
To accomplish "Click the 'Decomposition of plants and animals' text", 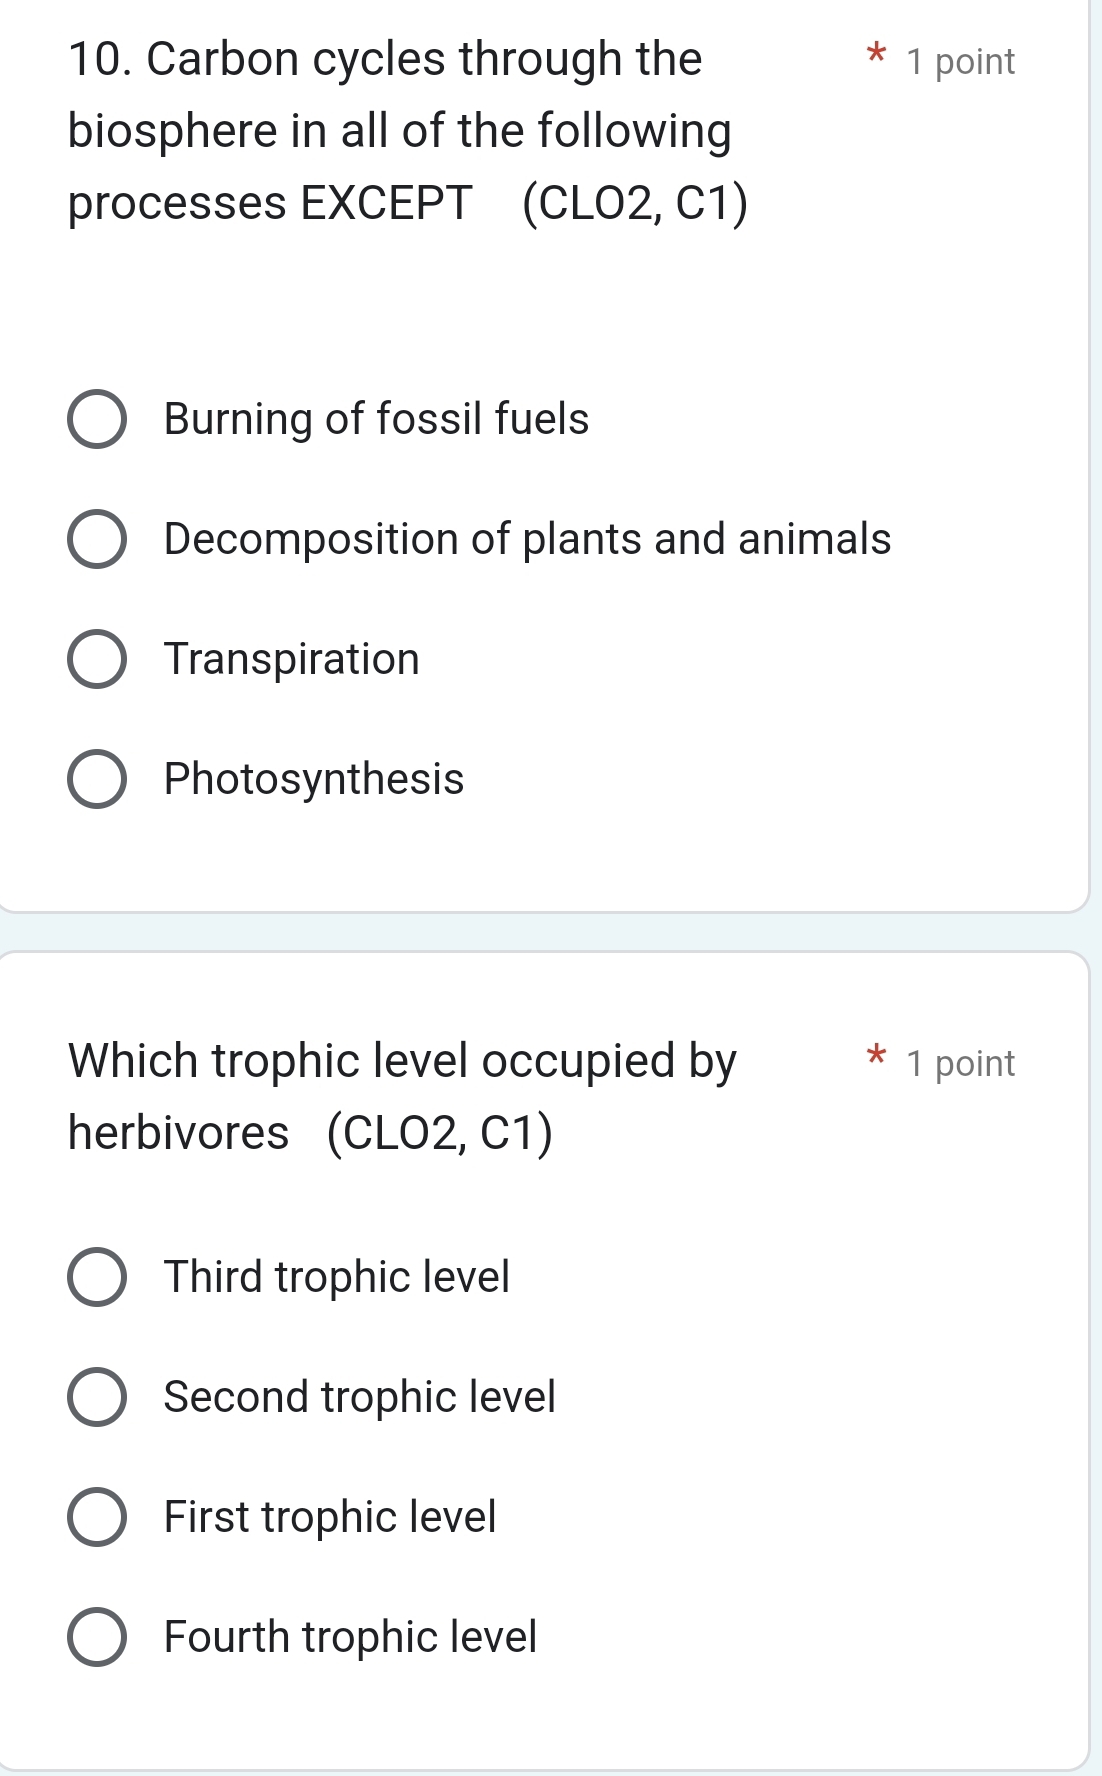I will pyautogui.click(x=527, y=539).
